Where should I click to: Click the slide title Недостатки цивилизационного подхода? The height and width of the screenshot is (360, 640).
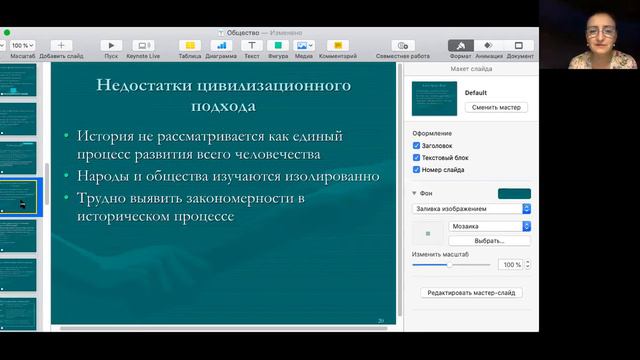click(224, 95)
